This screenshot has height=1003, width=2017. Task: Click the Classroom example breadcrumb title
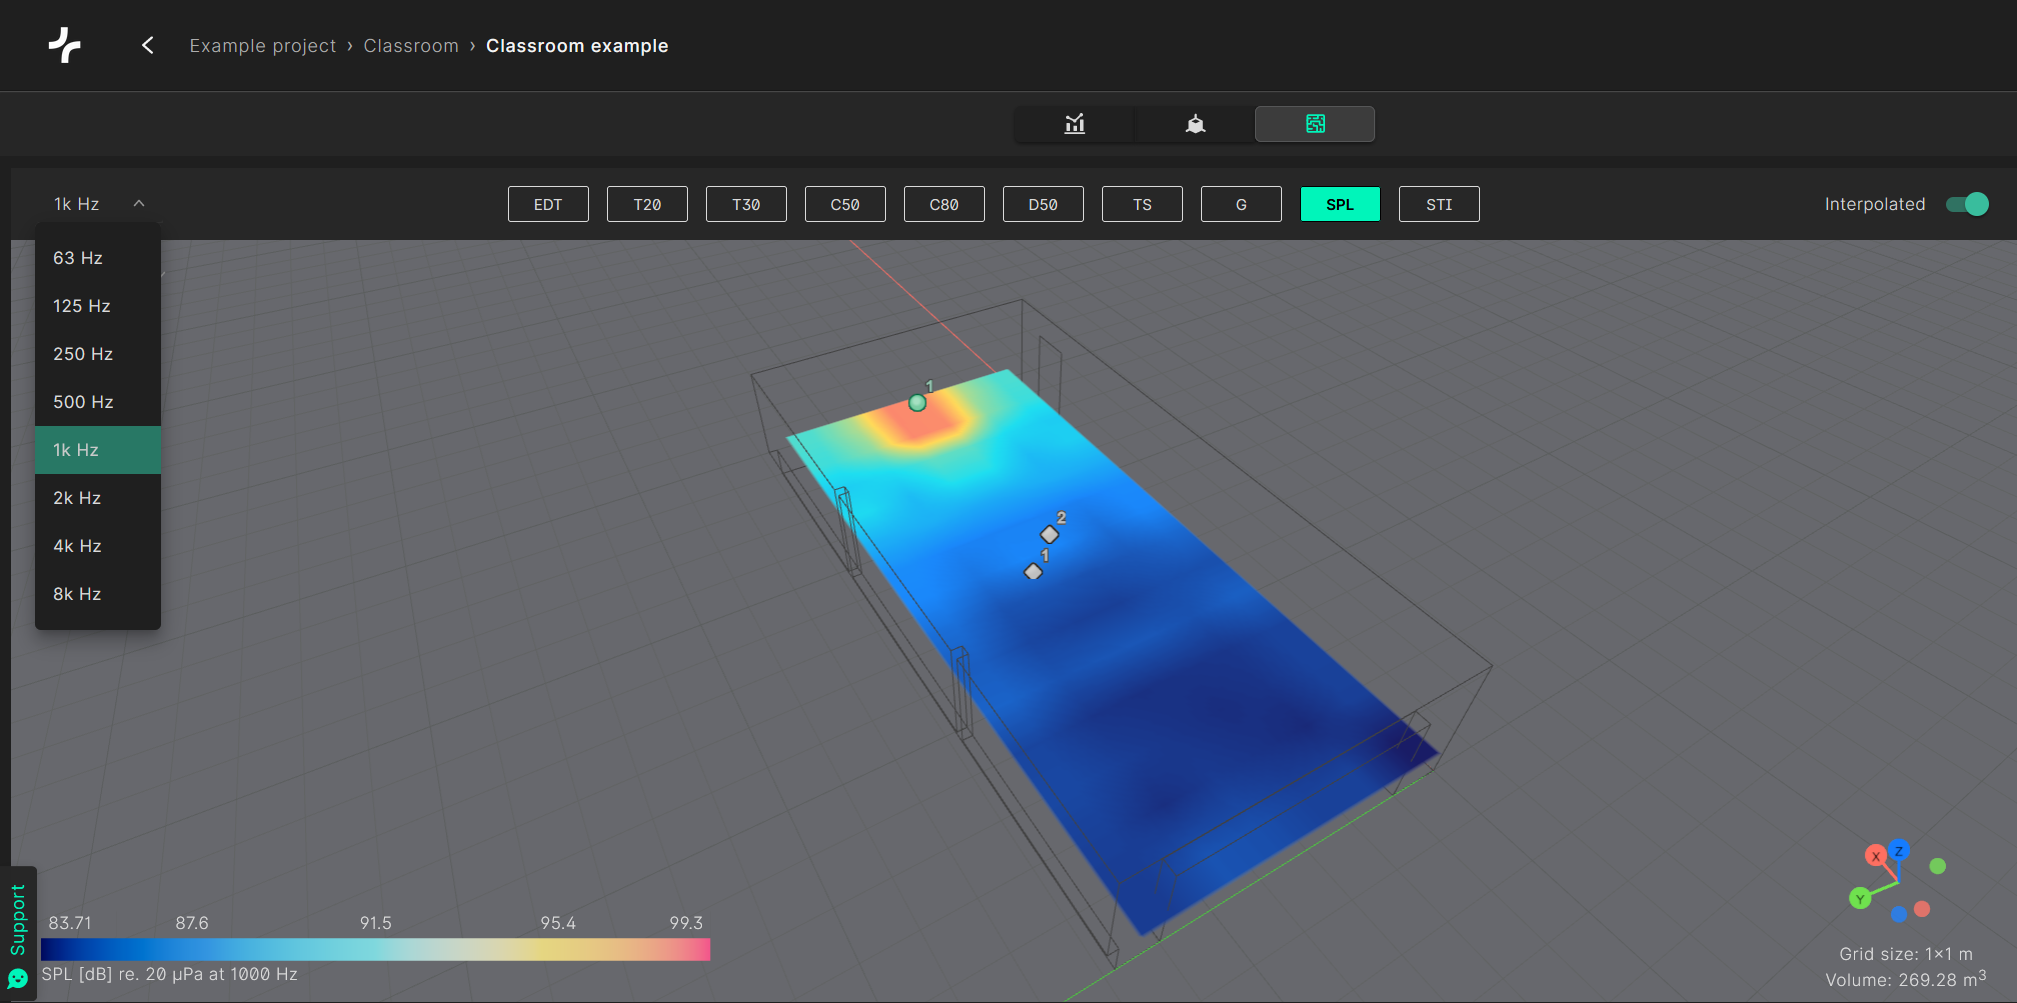tap(577, 46)
